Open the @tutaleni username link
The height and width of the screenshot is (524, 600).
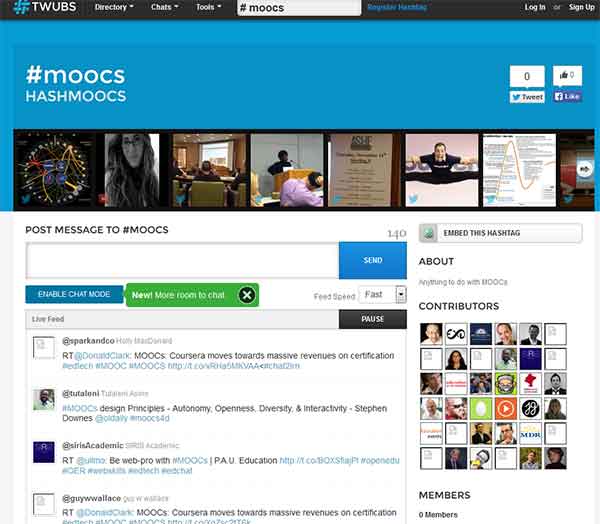pos(81,393)
